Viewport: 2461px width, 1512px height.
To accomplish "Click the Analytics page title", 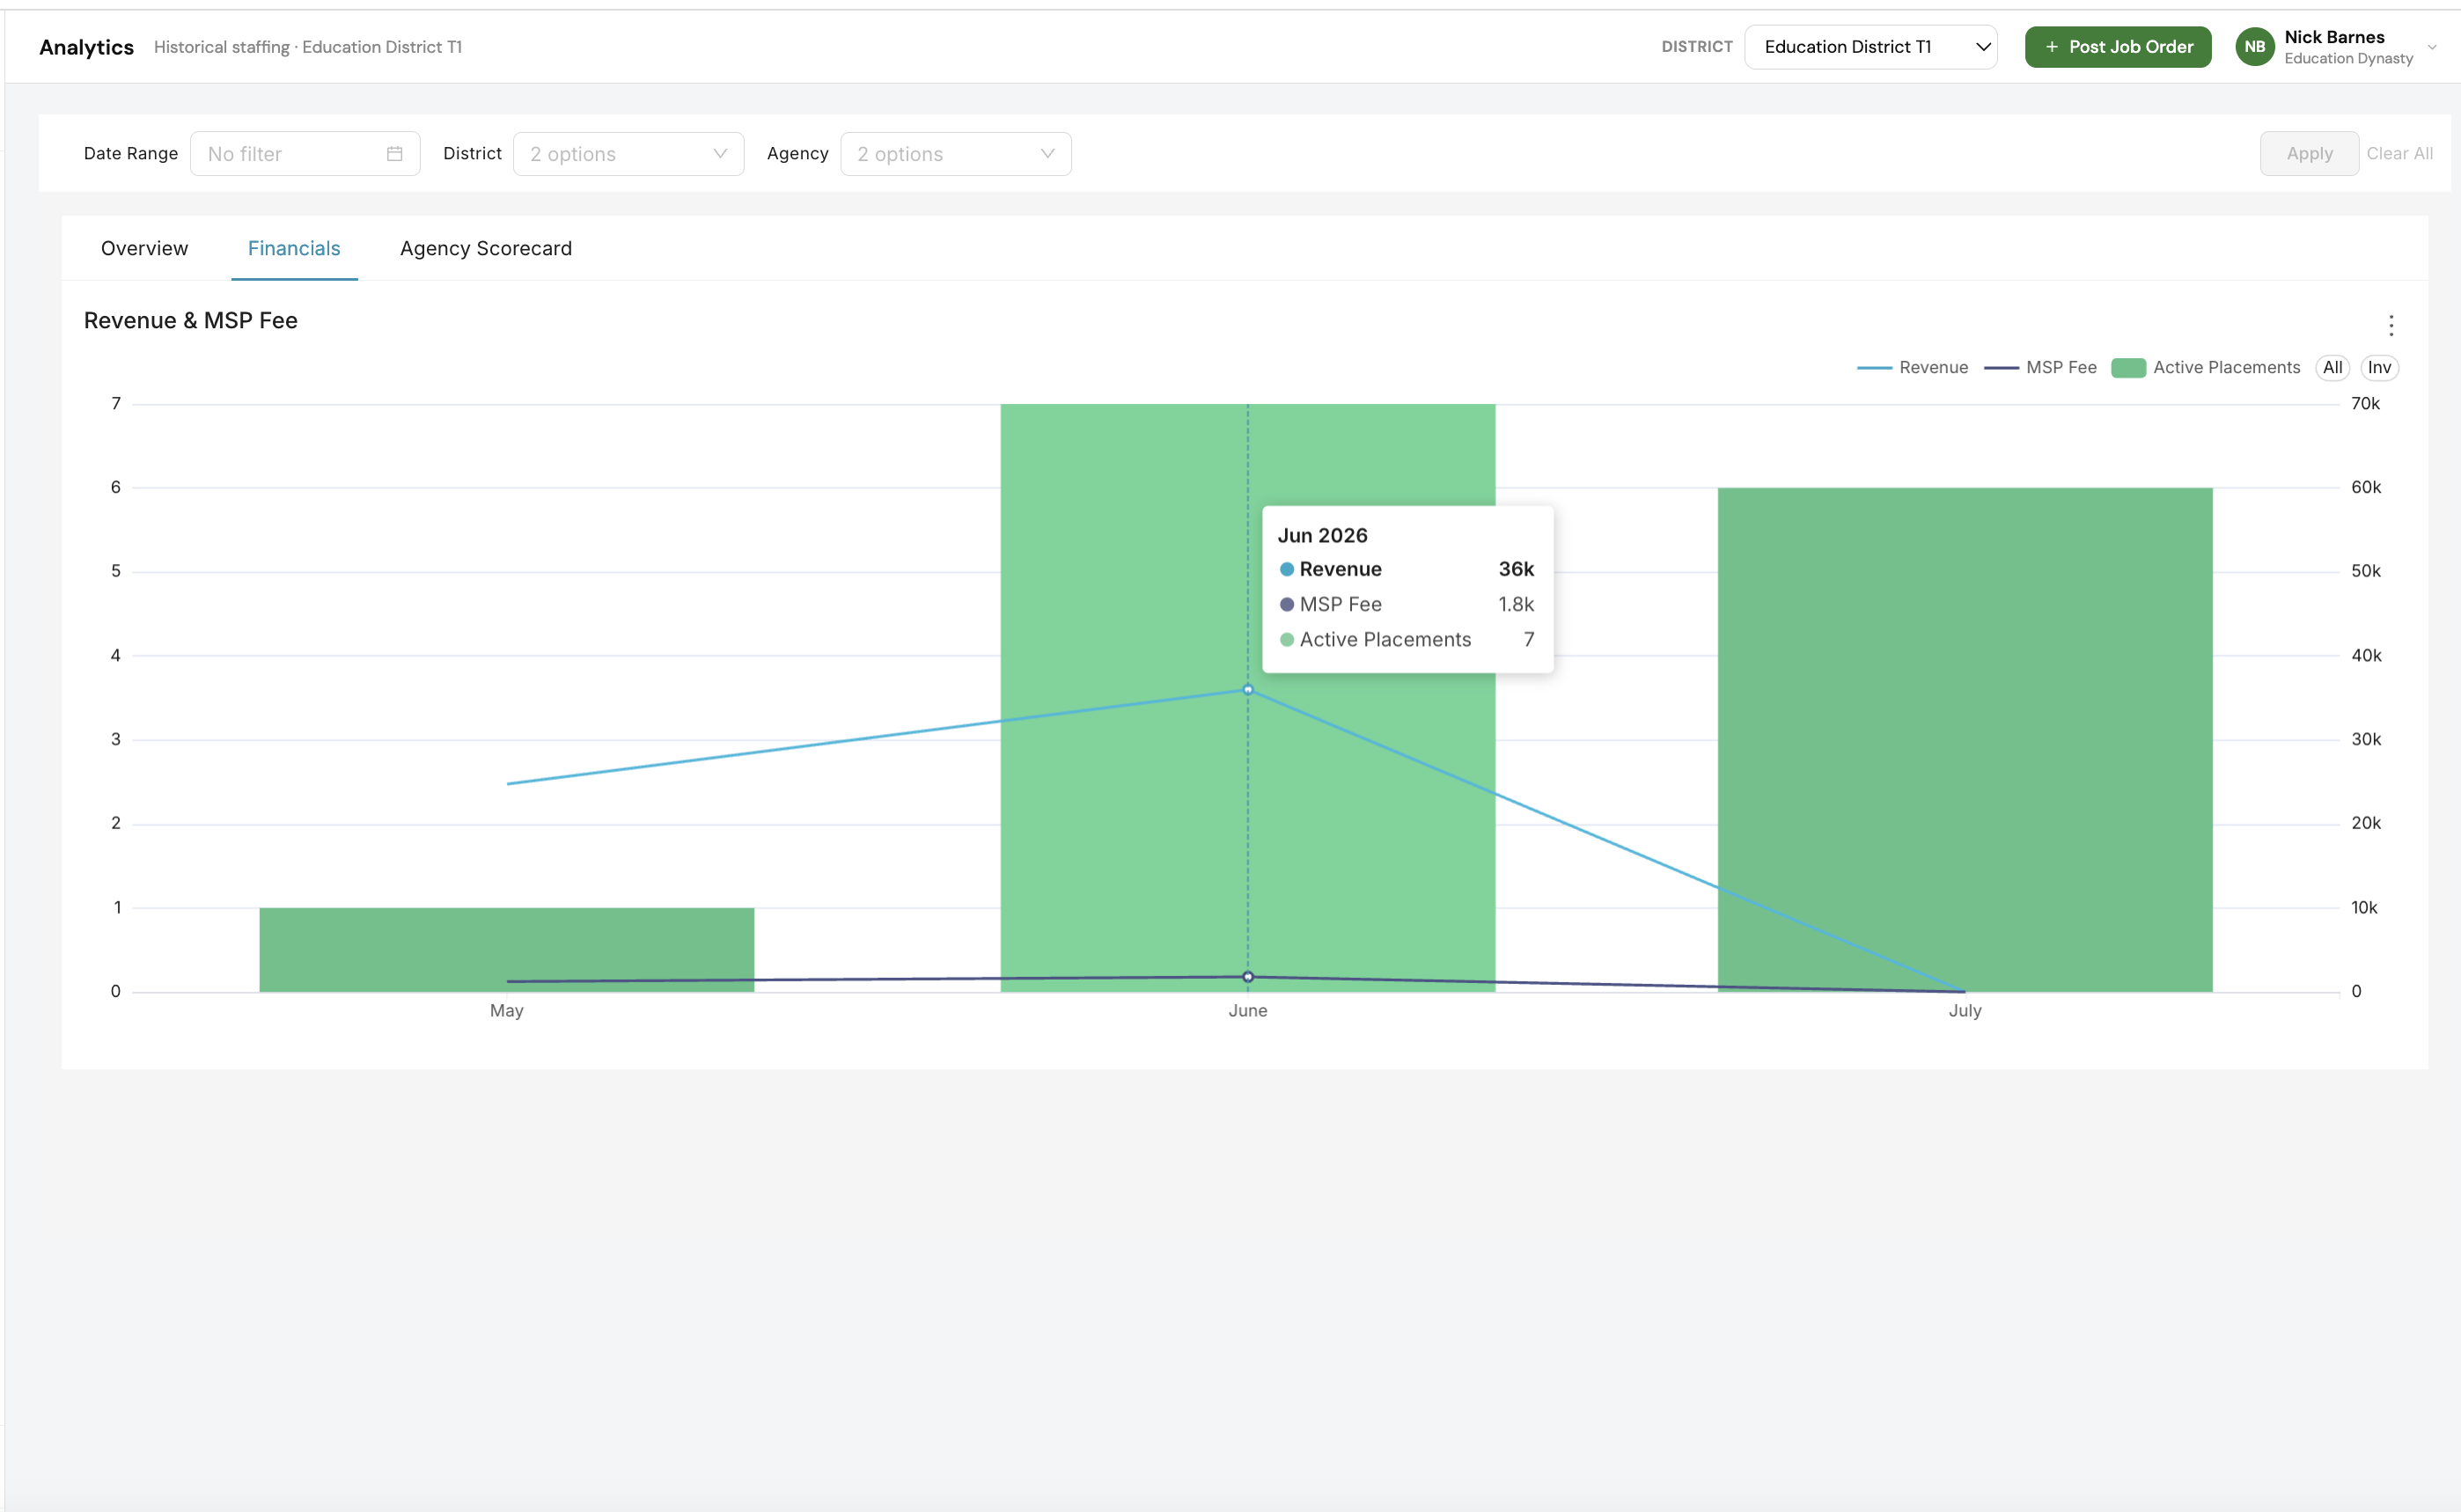I will 86,47.
